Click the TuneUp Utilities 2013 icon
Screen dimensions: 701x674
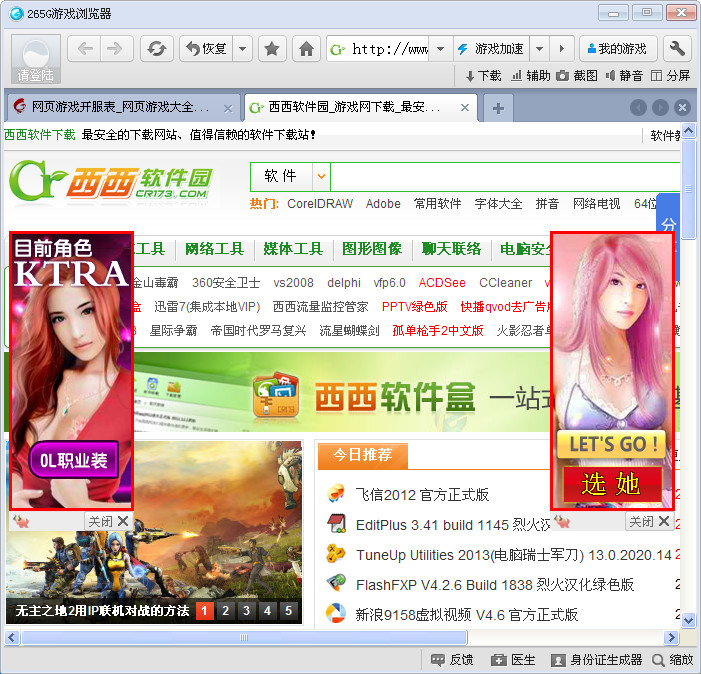(x=336, y=554)
